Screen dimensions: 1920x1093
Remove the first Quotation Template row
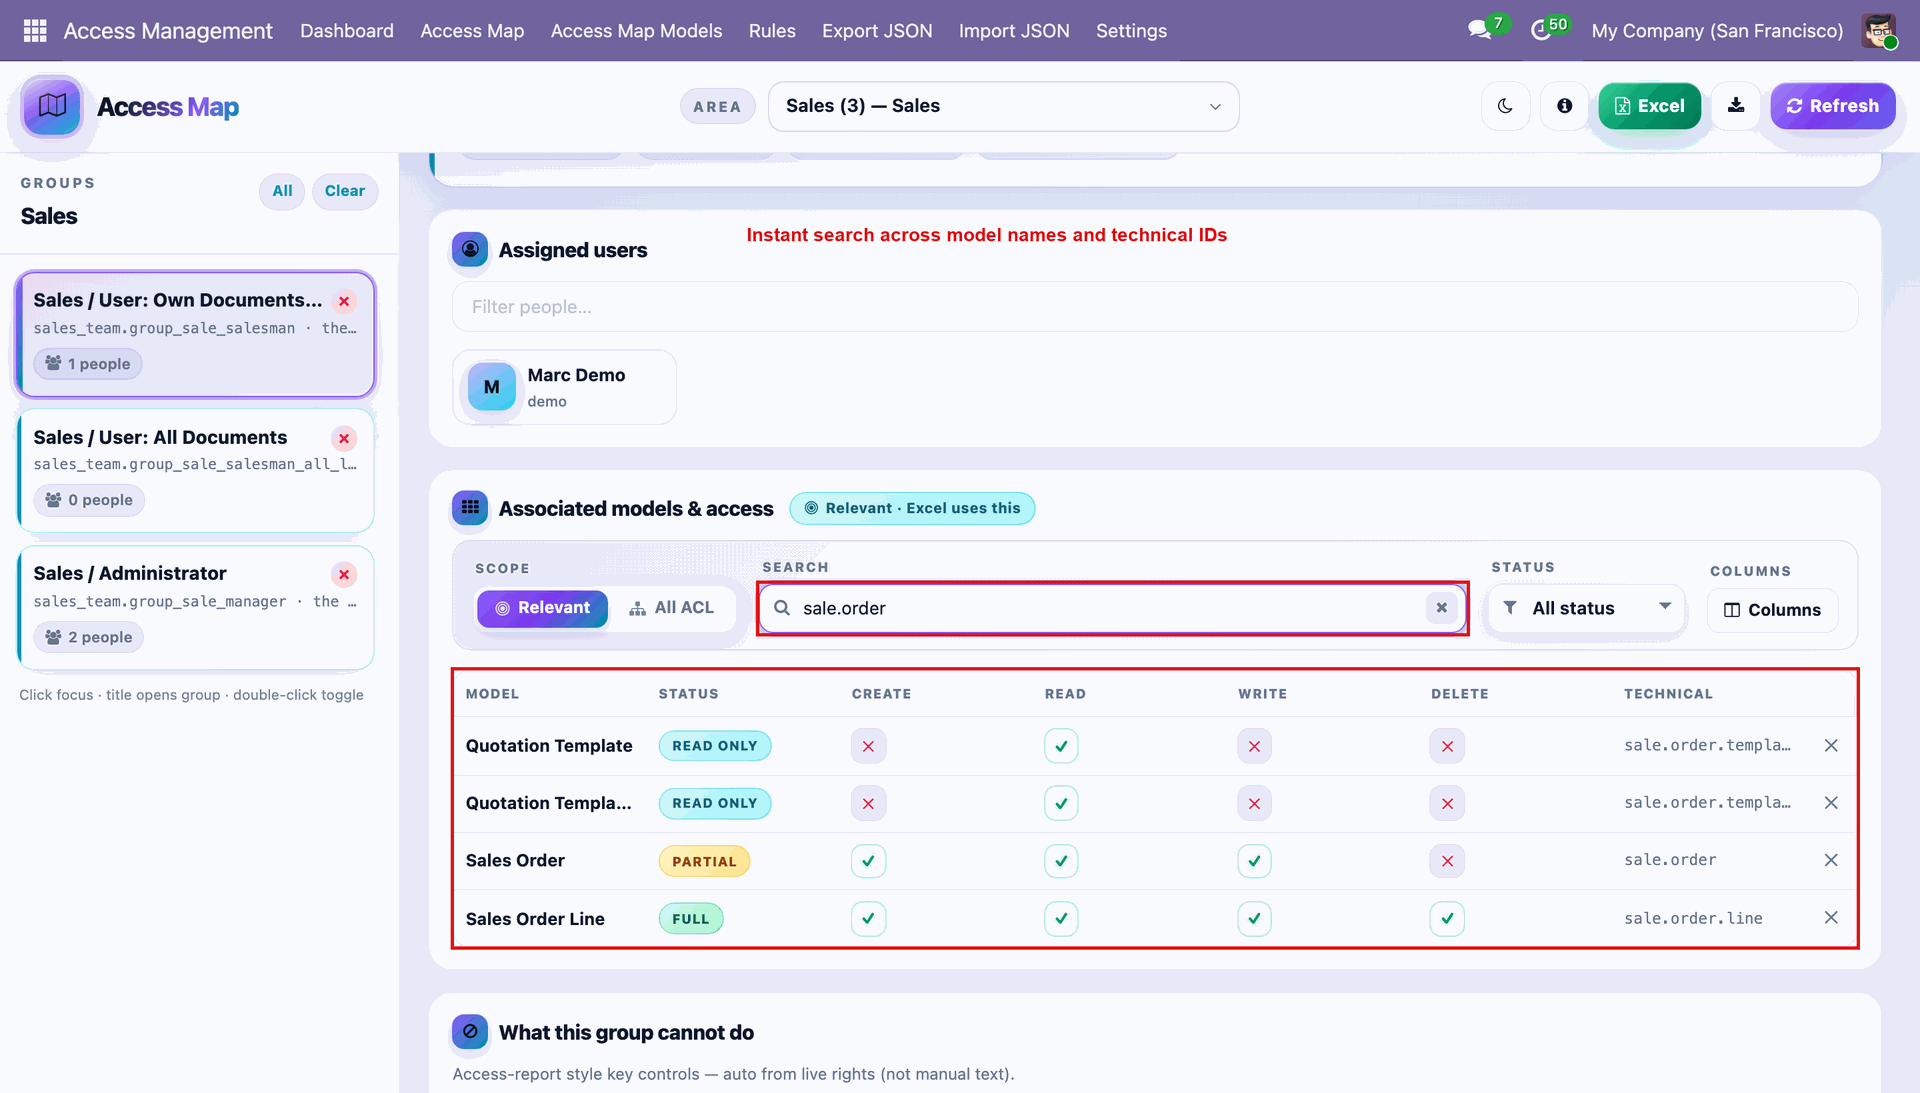tap(1831, 745)
